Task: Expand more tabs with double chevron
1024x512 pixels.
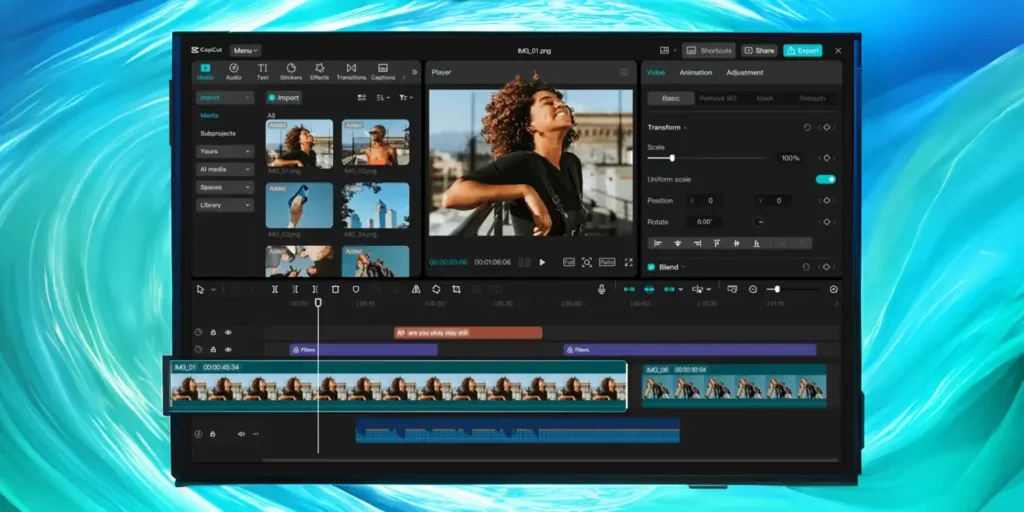Action: (414, 72)
